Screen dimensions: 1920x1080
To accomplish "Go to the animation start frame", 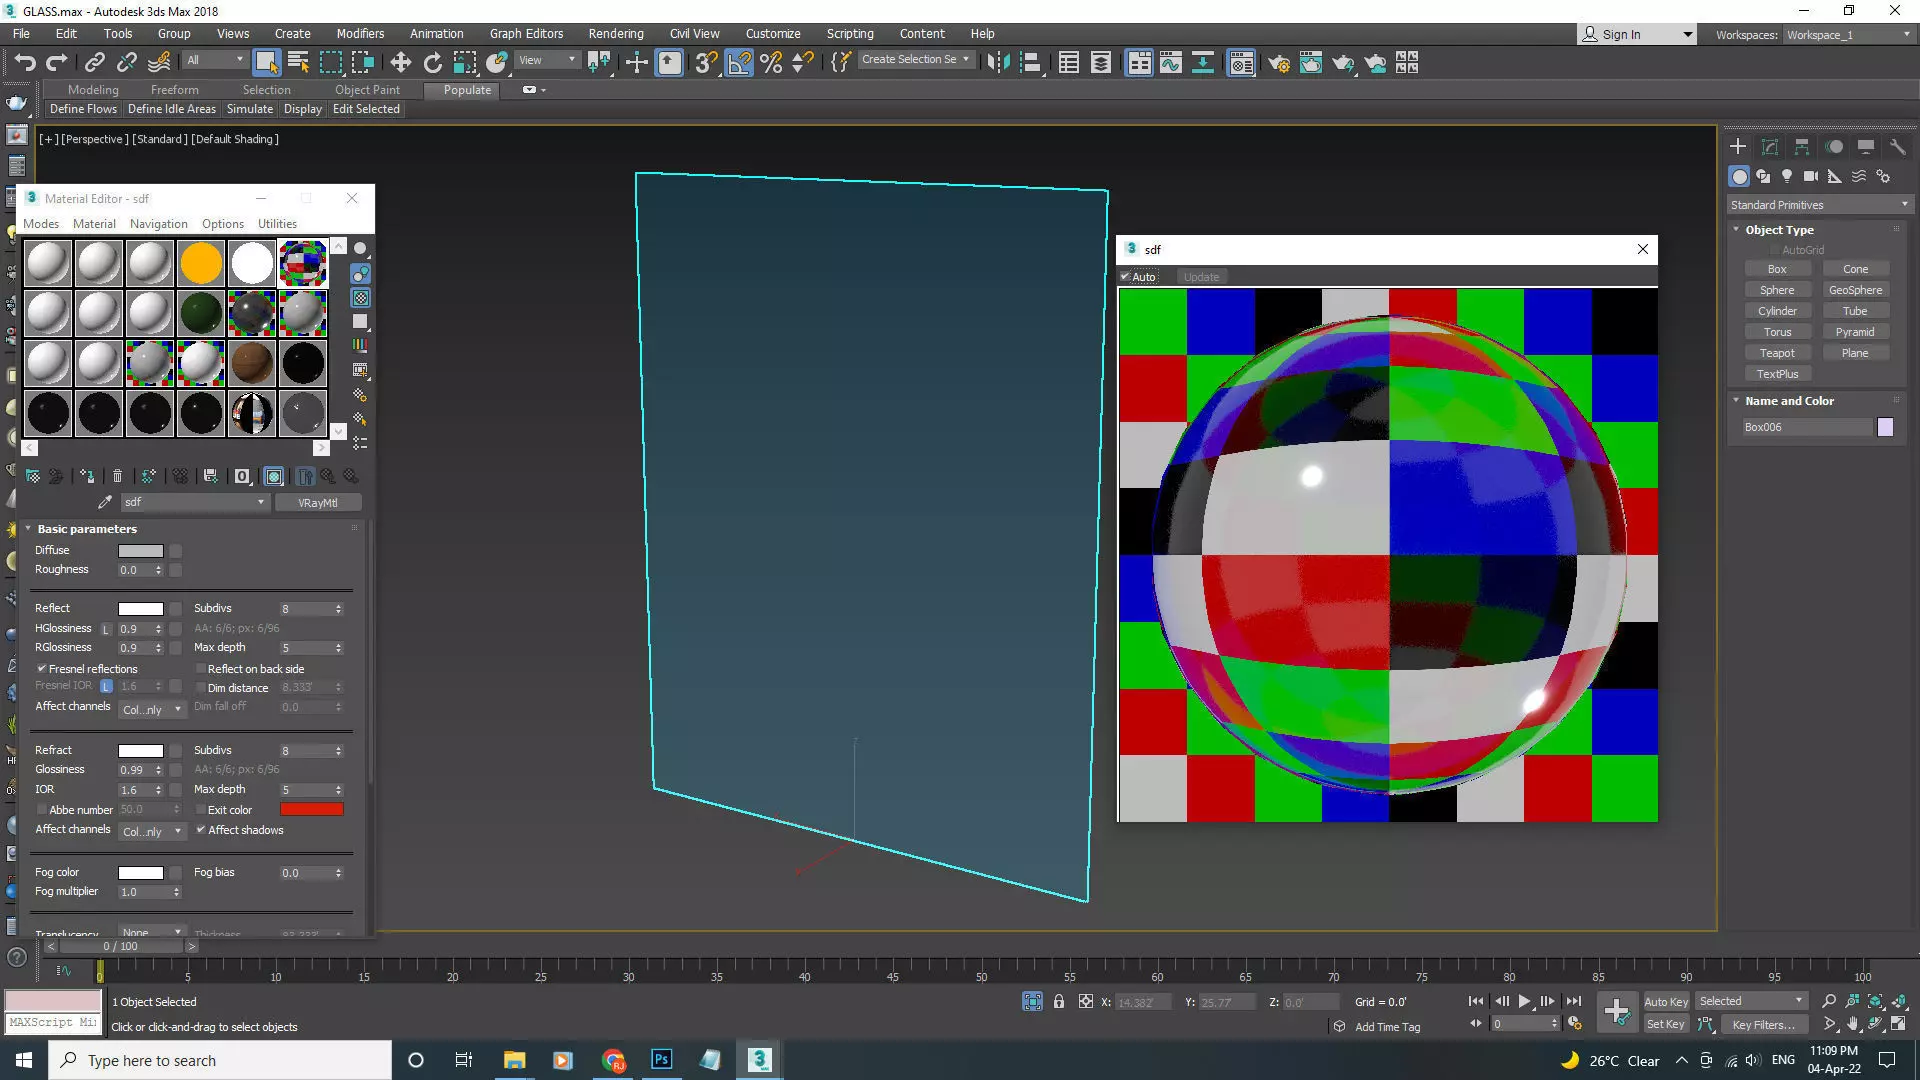I will [1476, 1001].
